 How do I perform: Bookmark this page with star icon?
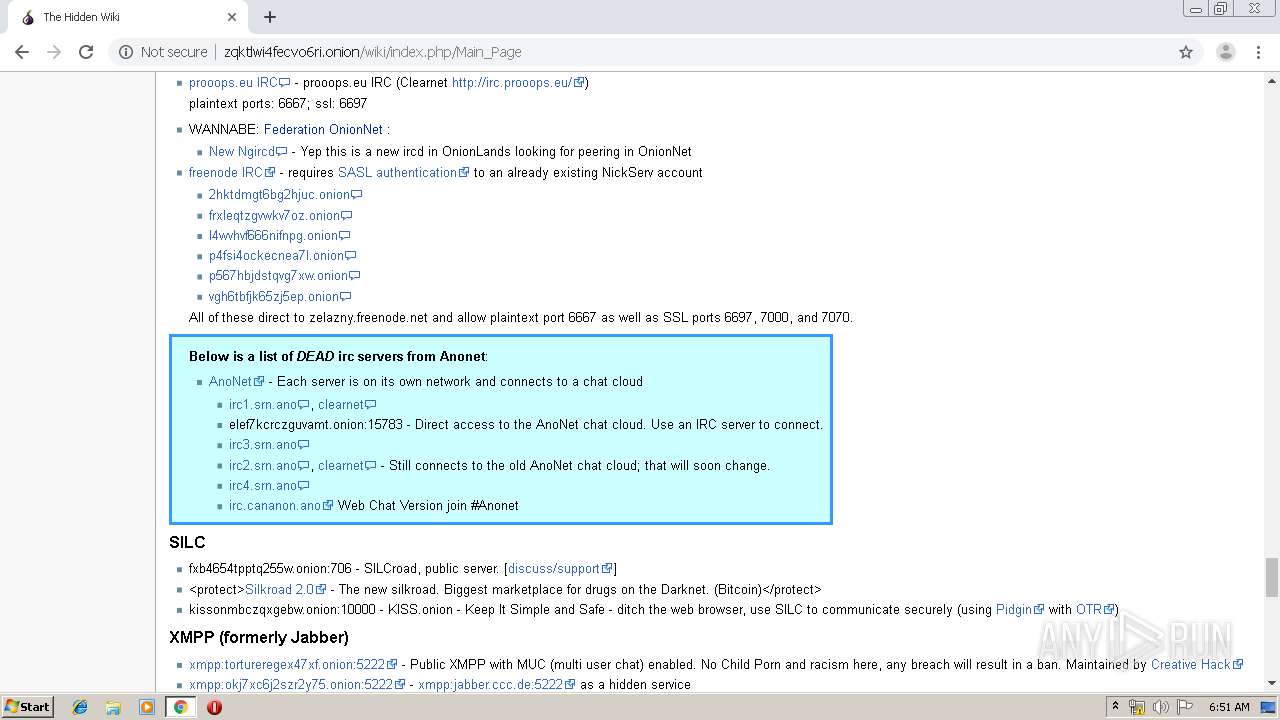[1186, 52]
